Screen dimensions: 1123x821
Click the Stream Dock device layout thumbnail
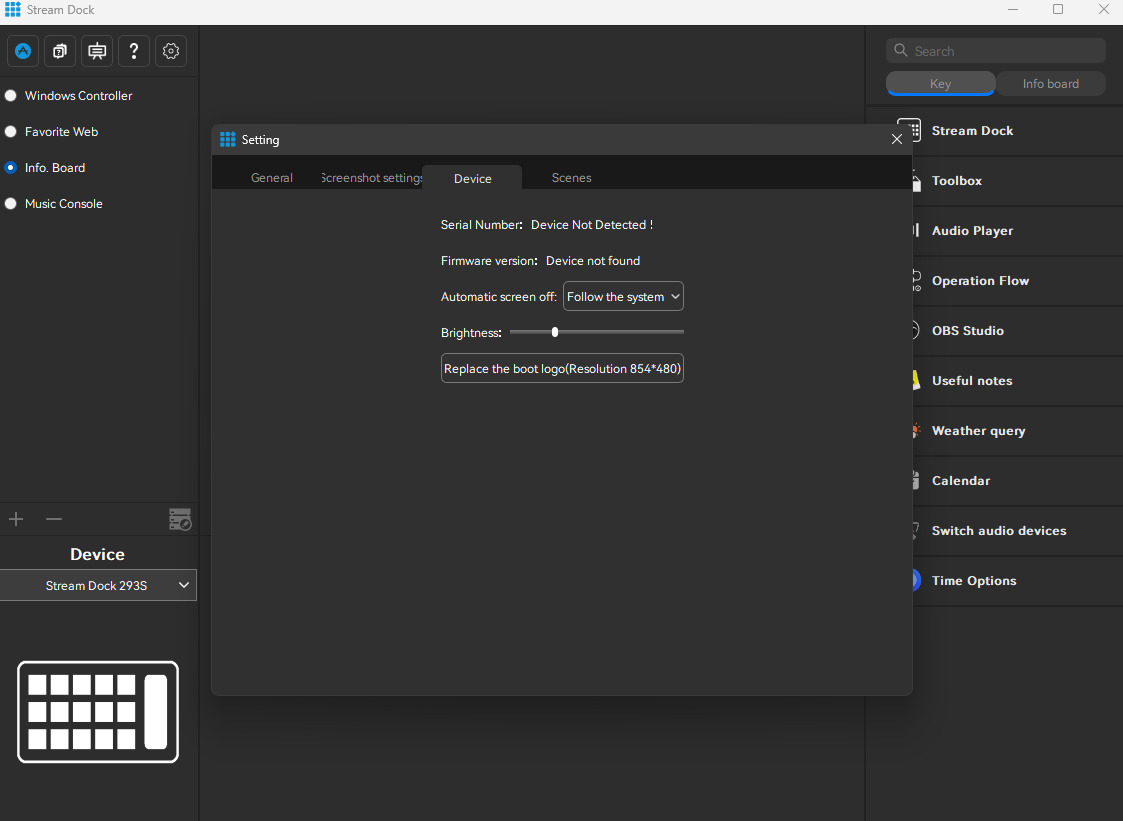[98, 711]
